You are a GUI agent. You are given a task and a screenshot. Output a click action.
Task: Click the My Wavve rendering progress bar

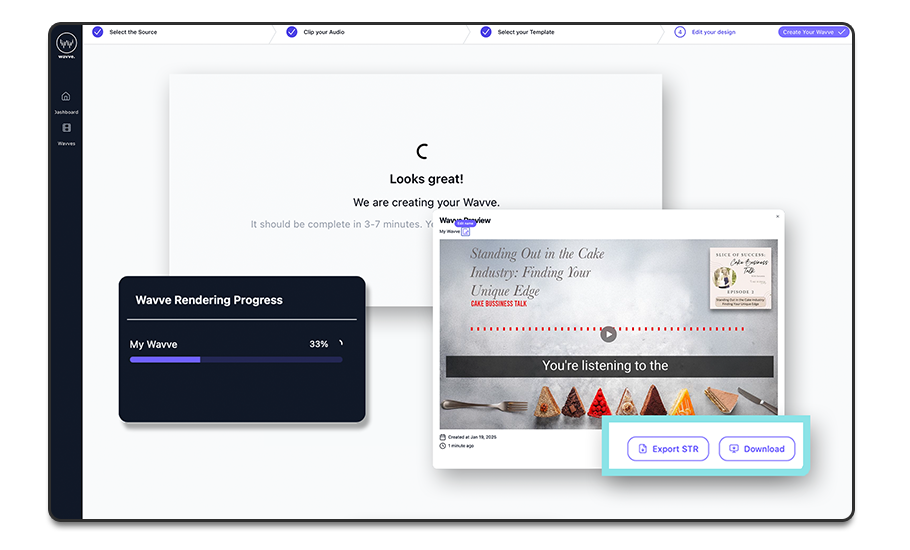tap(236, 359)
